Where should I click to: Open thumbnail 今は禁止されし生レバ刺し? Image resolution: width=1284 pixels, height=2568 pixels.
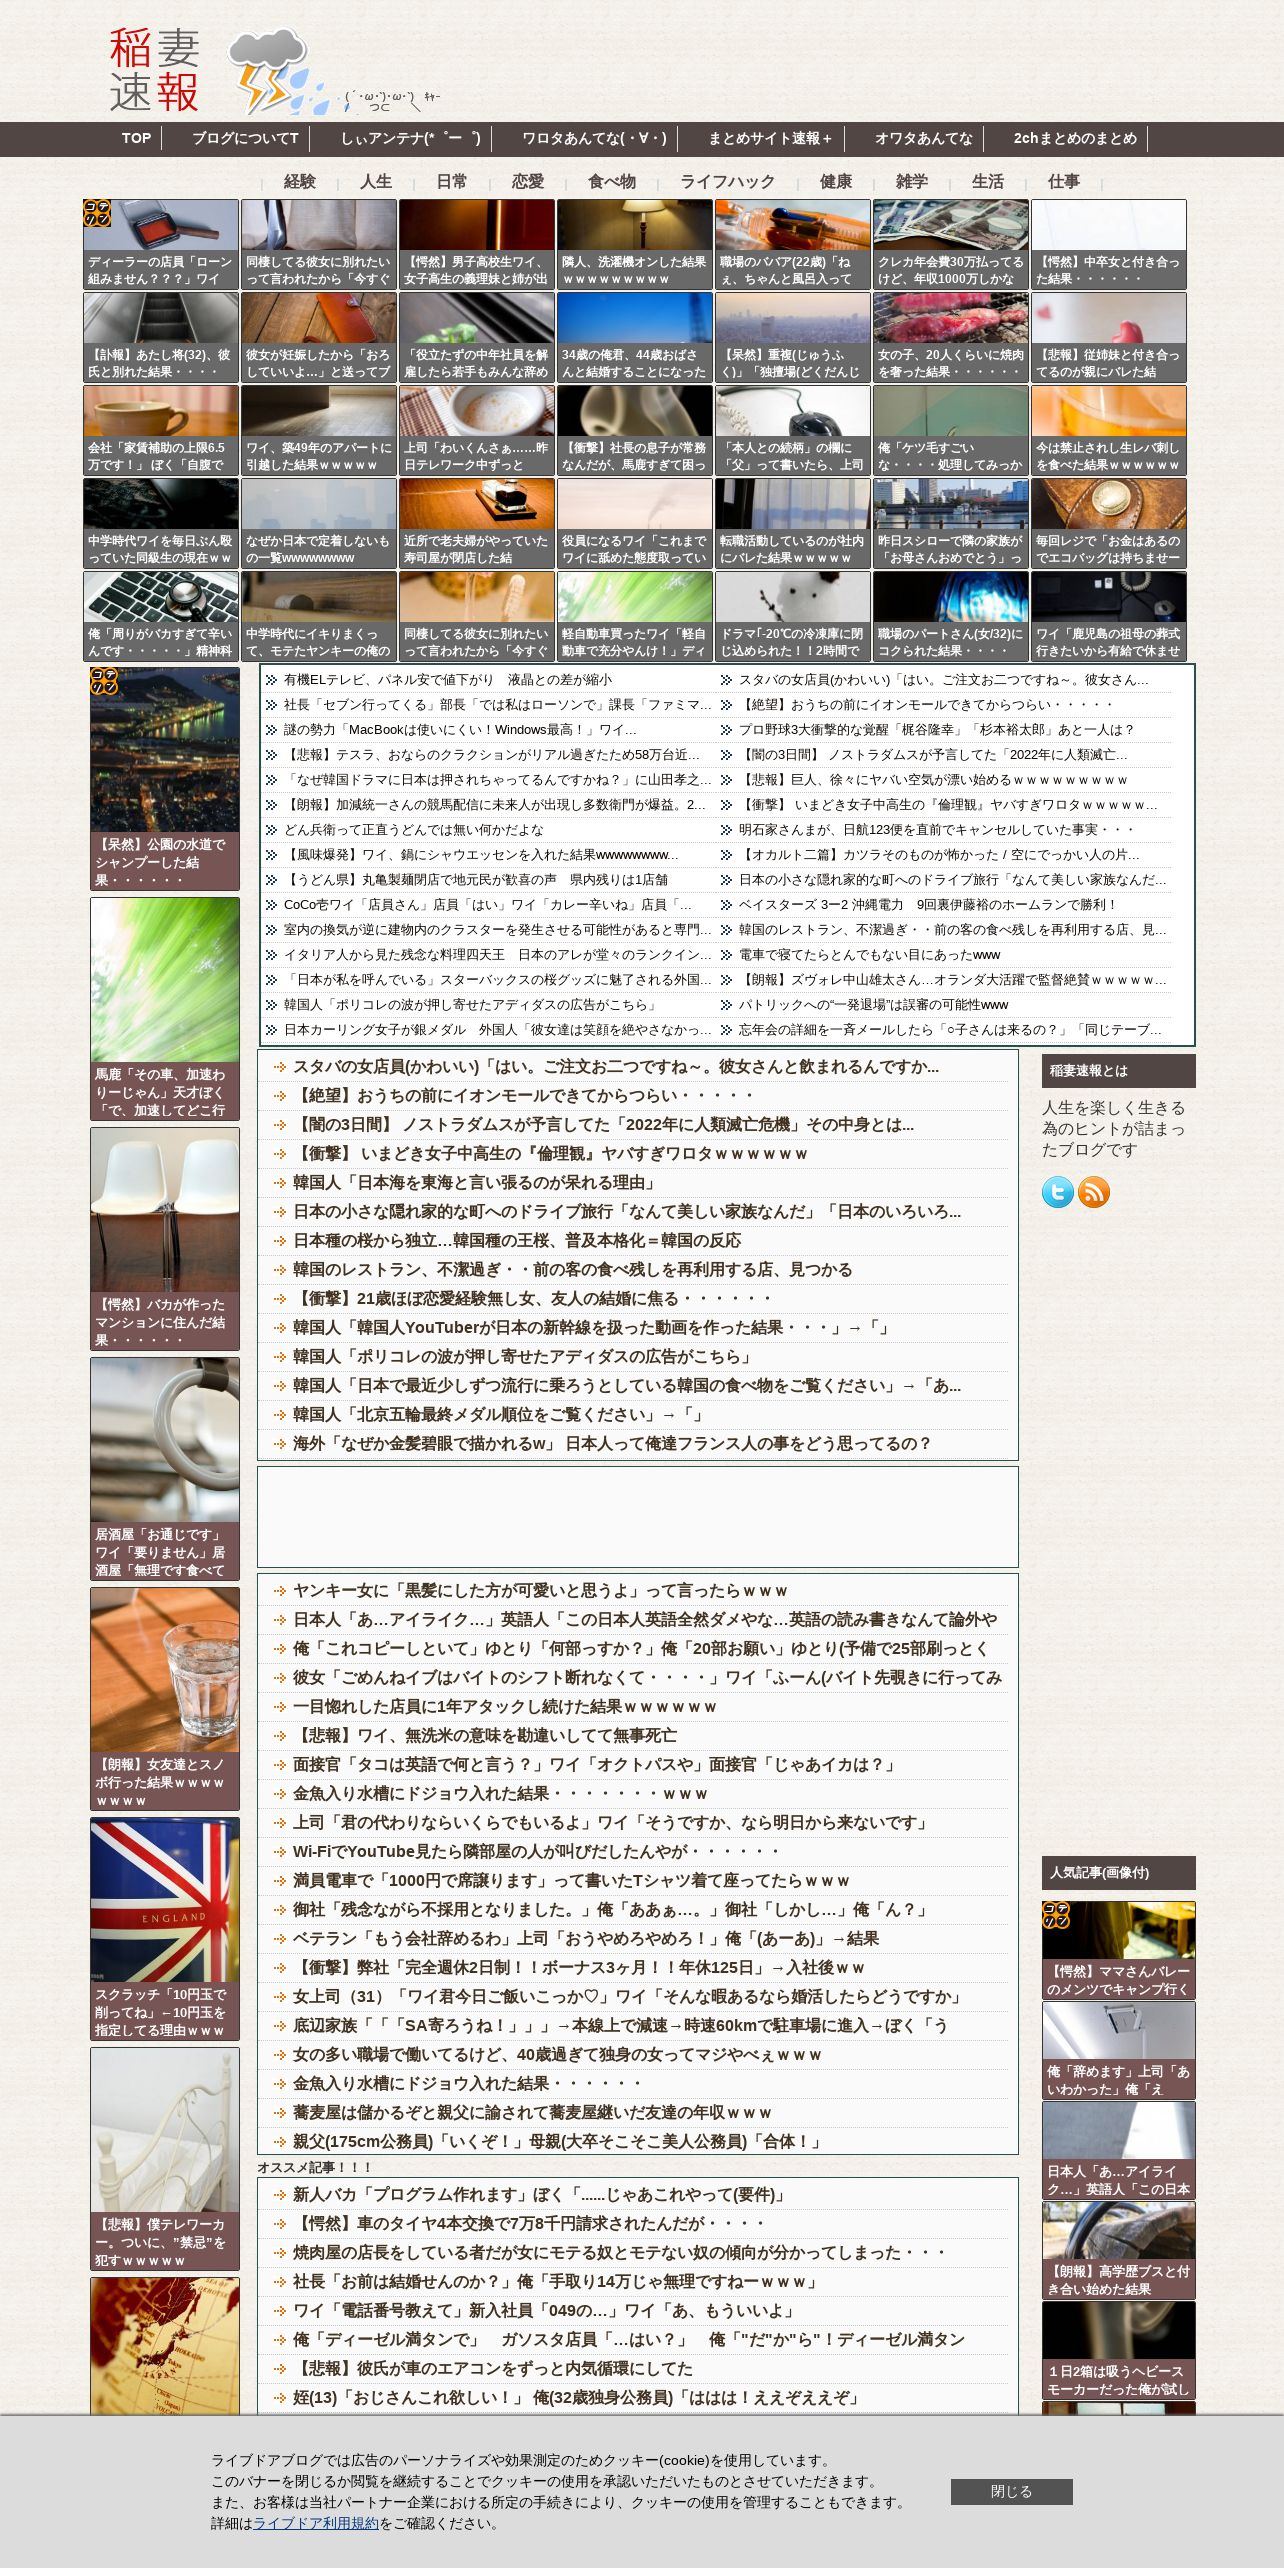(1109, 430)
